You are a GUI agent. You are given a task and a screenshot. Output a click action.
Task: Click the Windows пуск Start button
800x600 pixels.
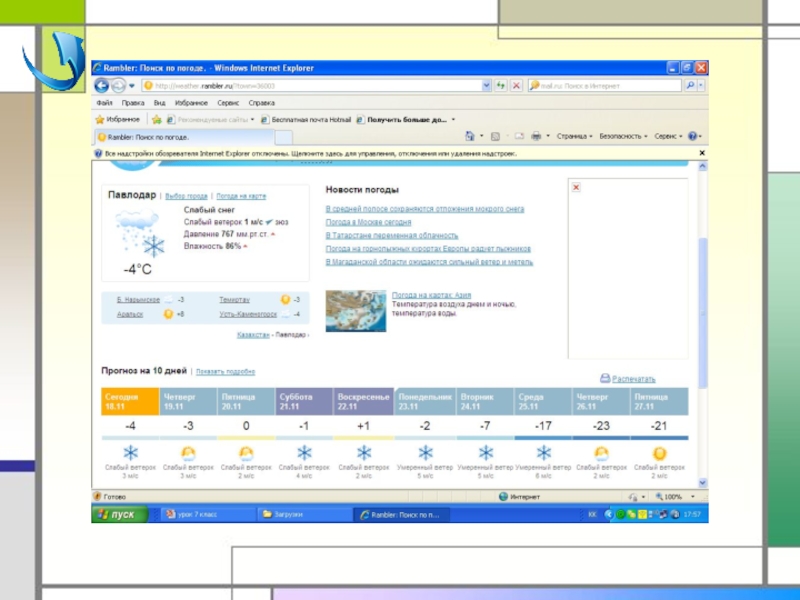119,514
